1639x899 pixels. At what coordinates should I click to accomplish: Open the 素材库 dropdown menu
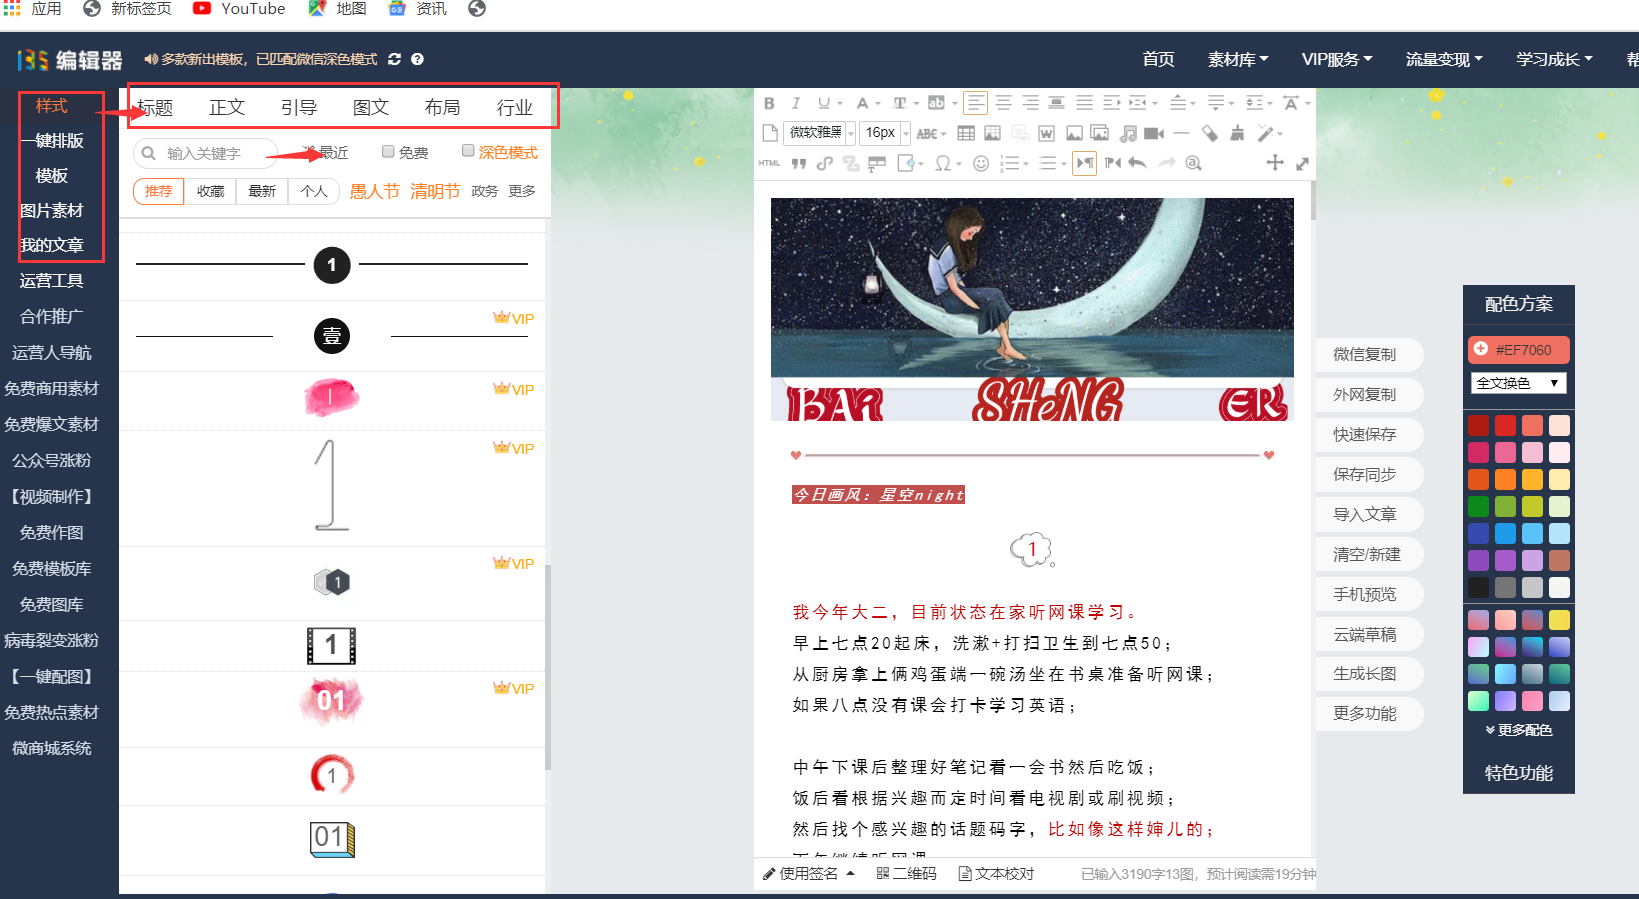[1238, 59]
